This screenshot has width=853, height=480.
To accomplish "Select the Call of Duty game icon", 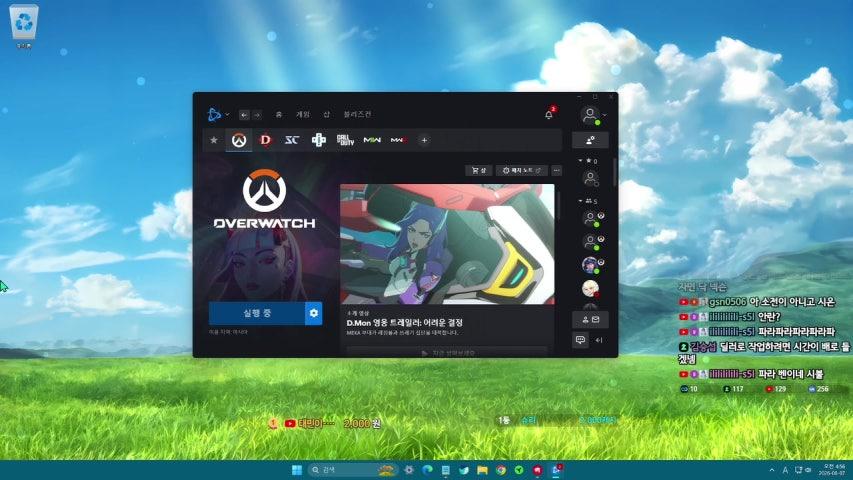I will coord(345,140).
